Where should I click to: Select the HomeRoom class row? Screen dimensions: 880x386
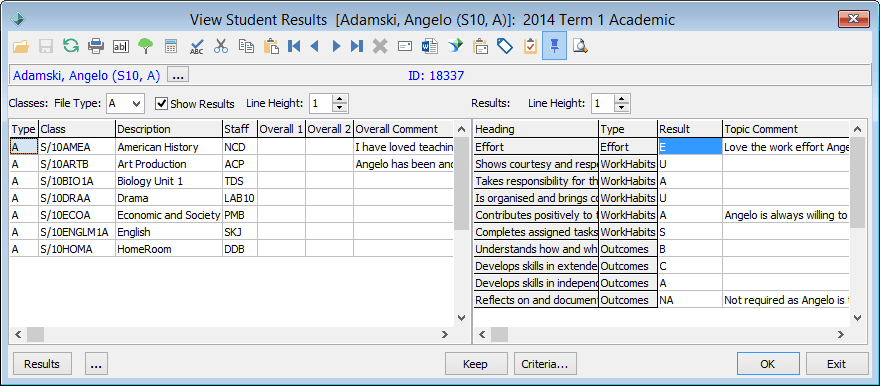231,249
